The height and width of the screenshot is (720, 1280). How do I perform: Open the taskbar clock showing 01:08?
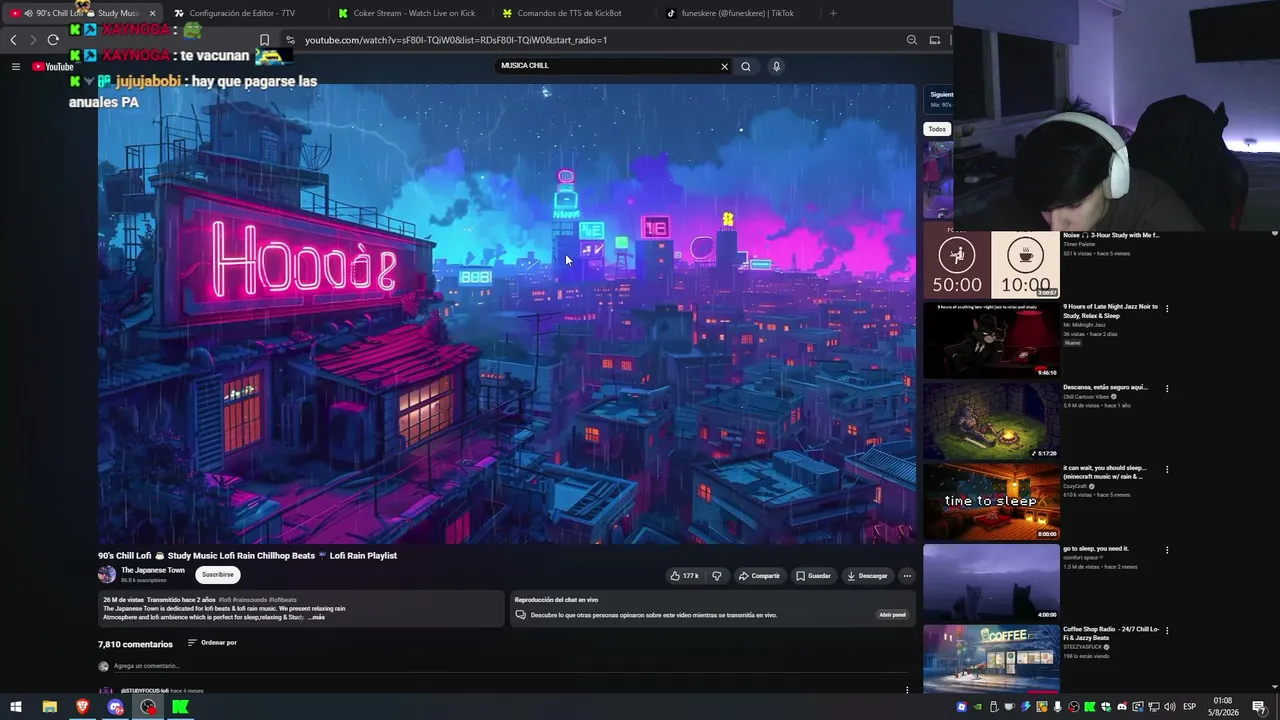tap(1222, 707)
